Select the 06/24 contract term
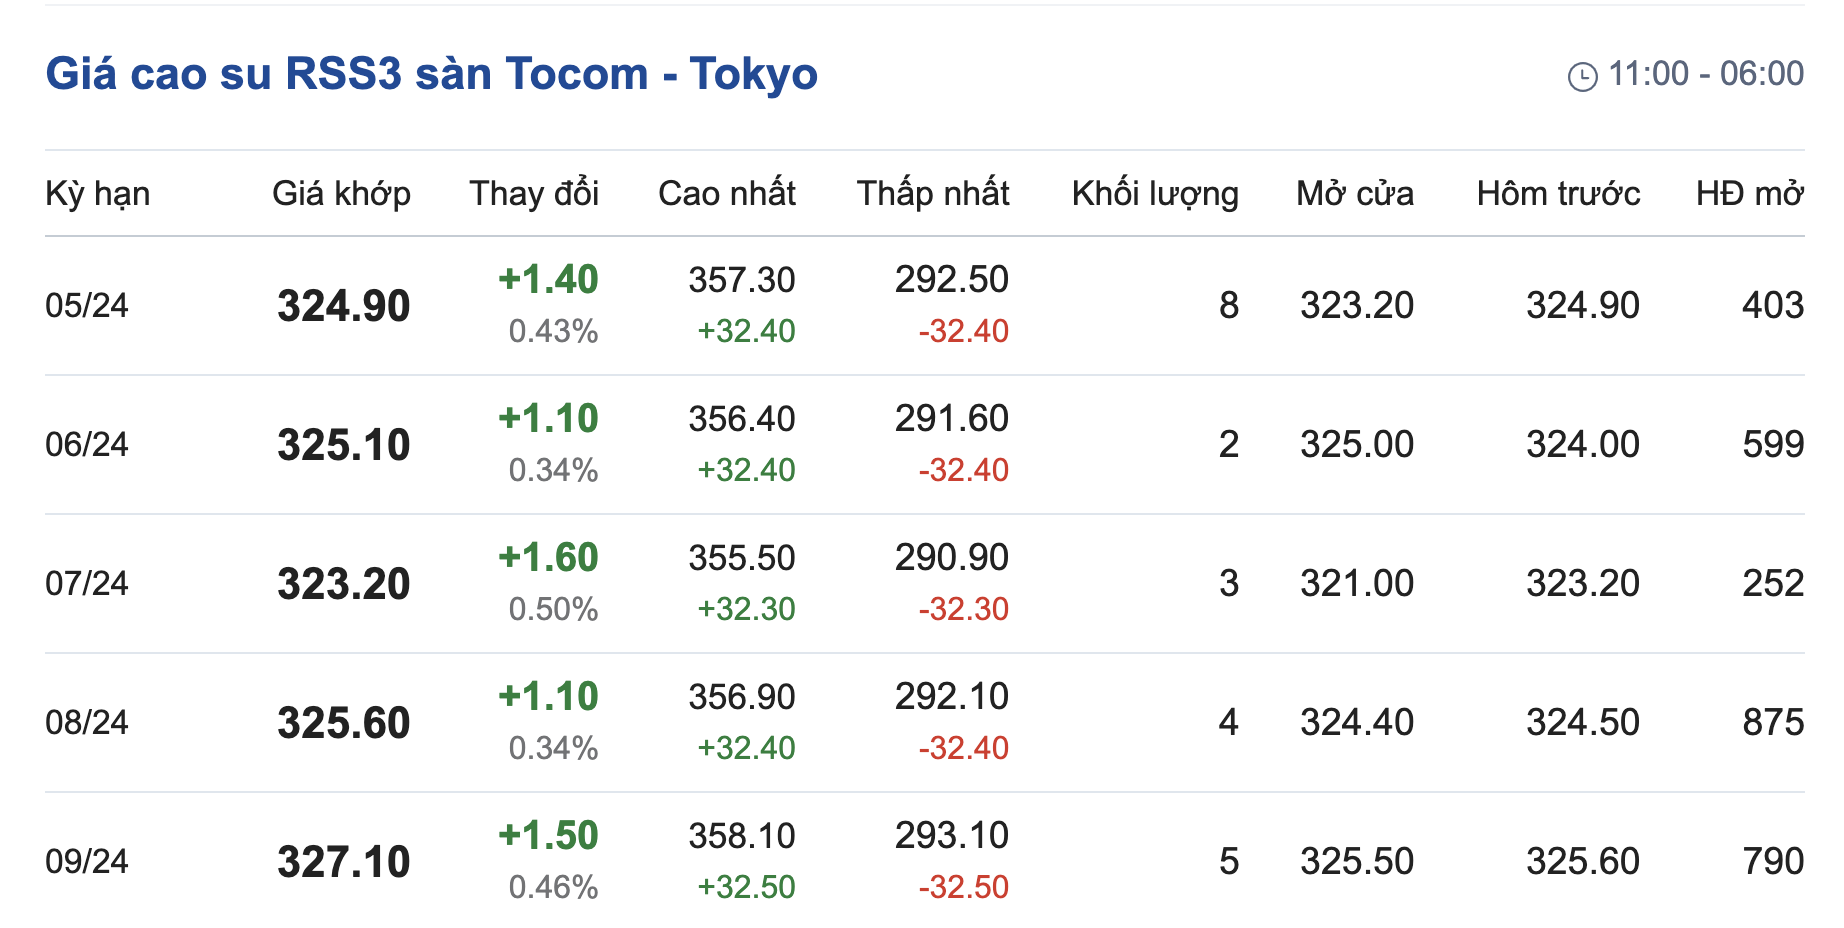This screenshot has height=928, width=1844. point(87,444)
